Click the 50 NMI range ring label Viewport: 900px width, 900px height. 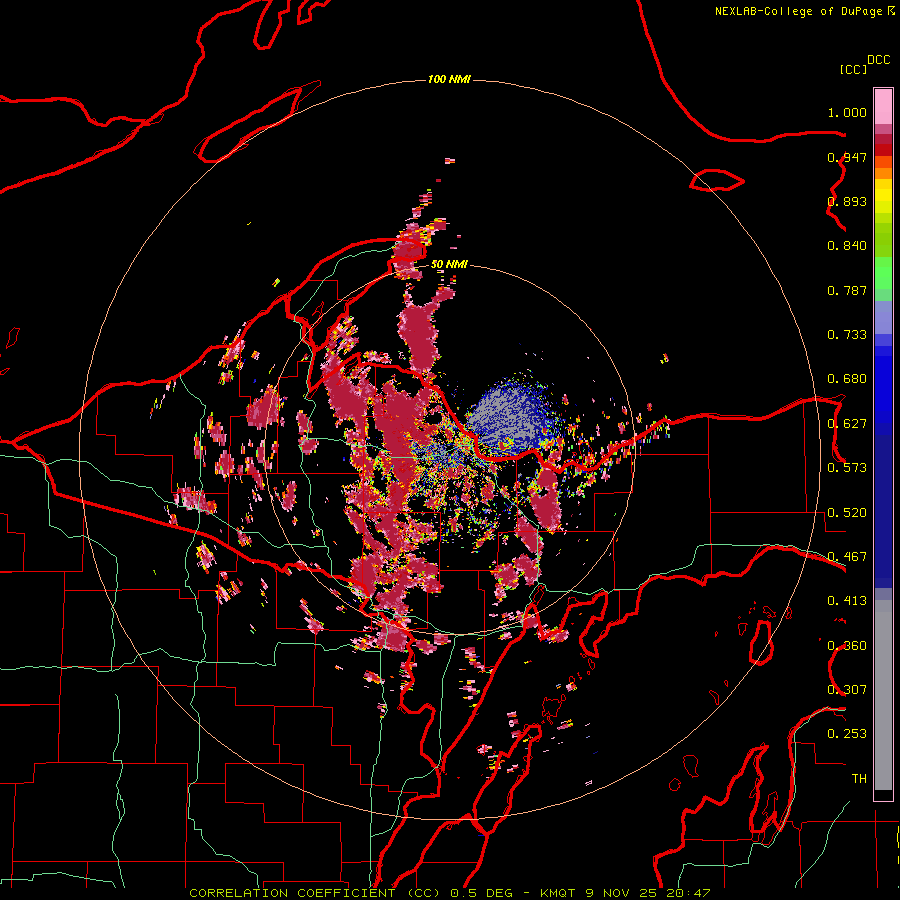449,264
